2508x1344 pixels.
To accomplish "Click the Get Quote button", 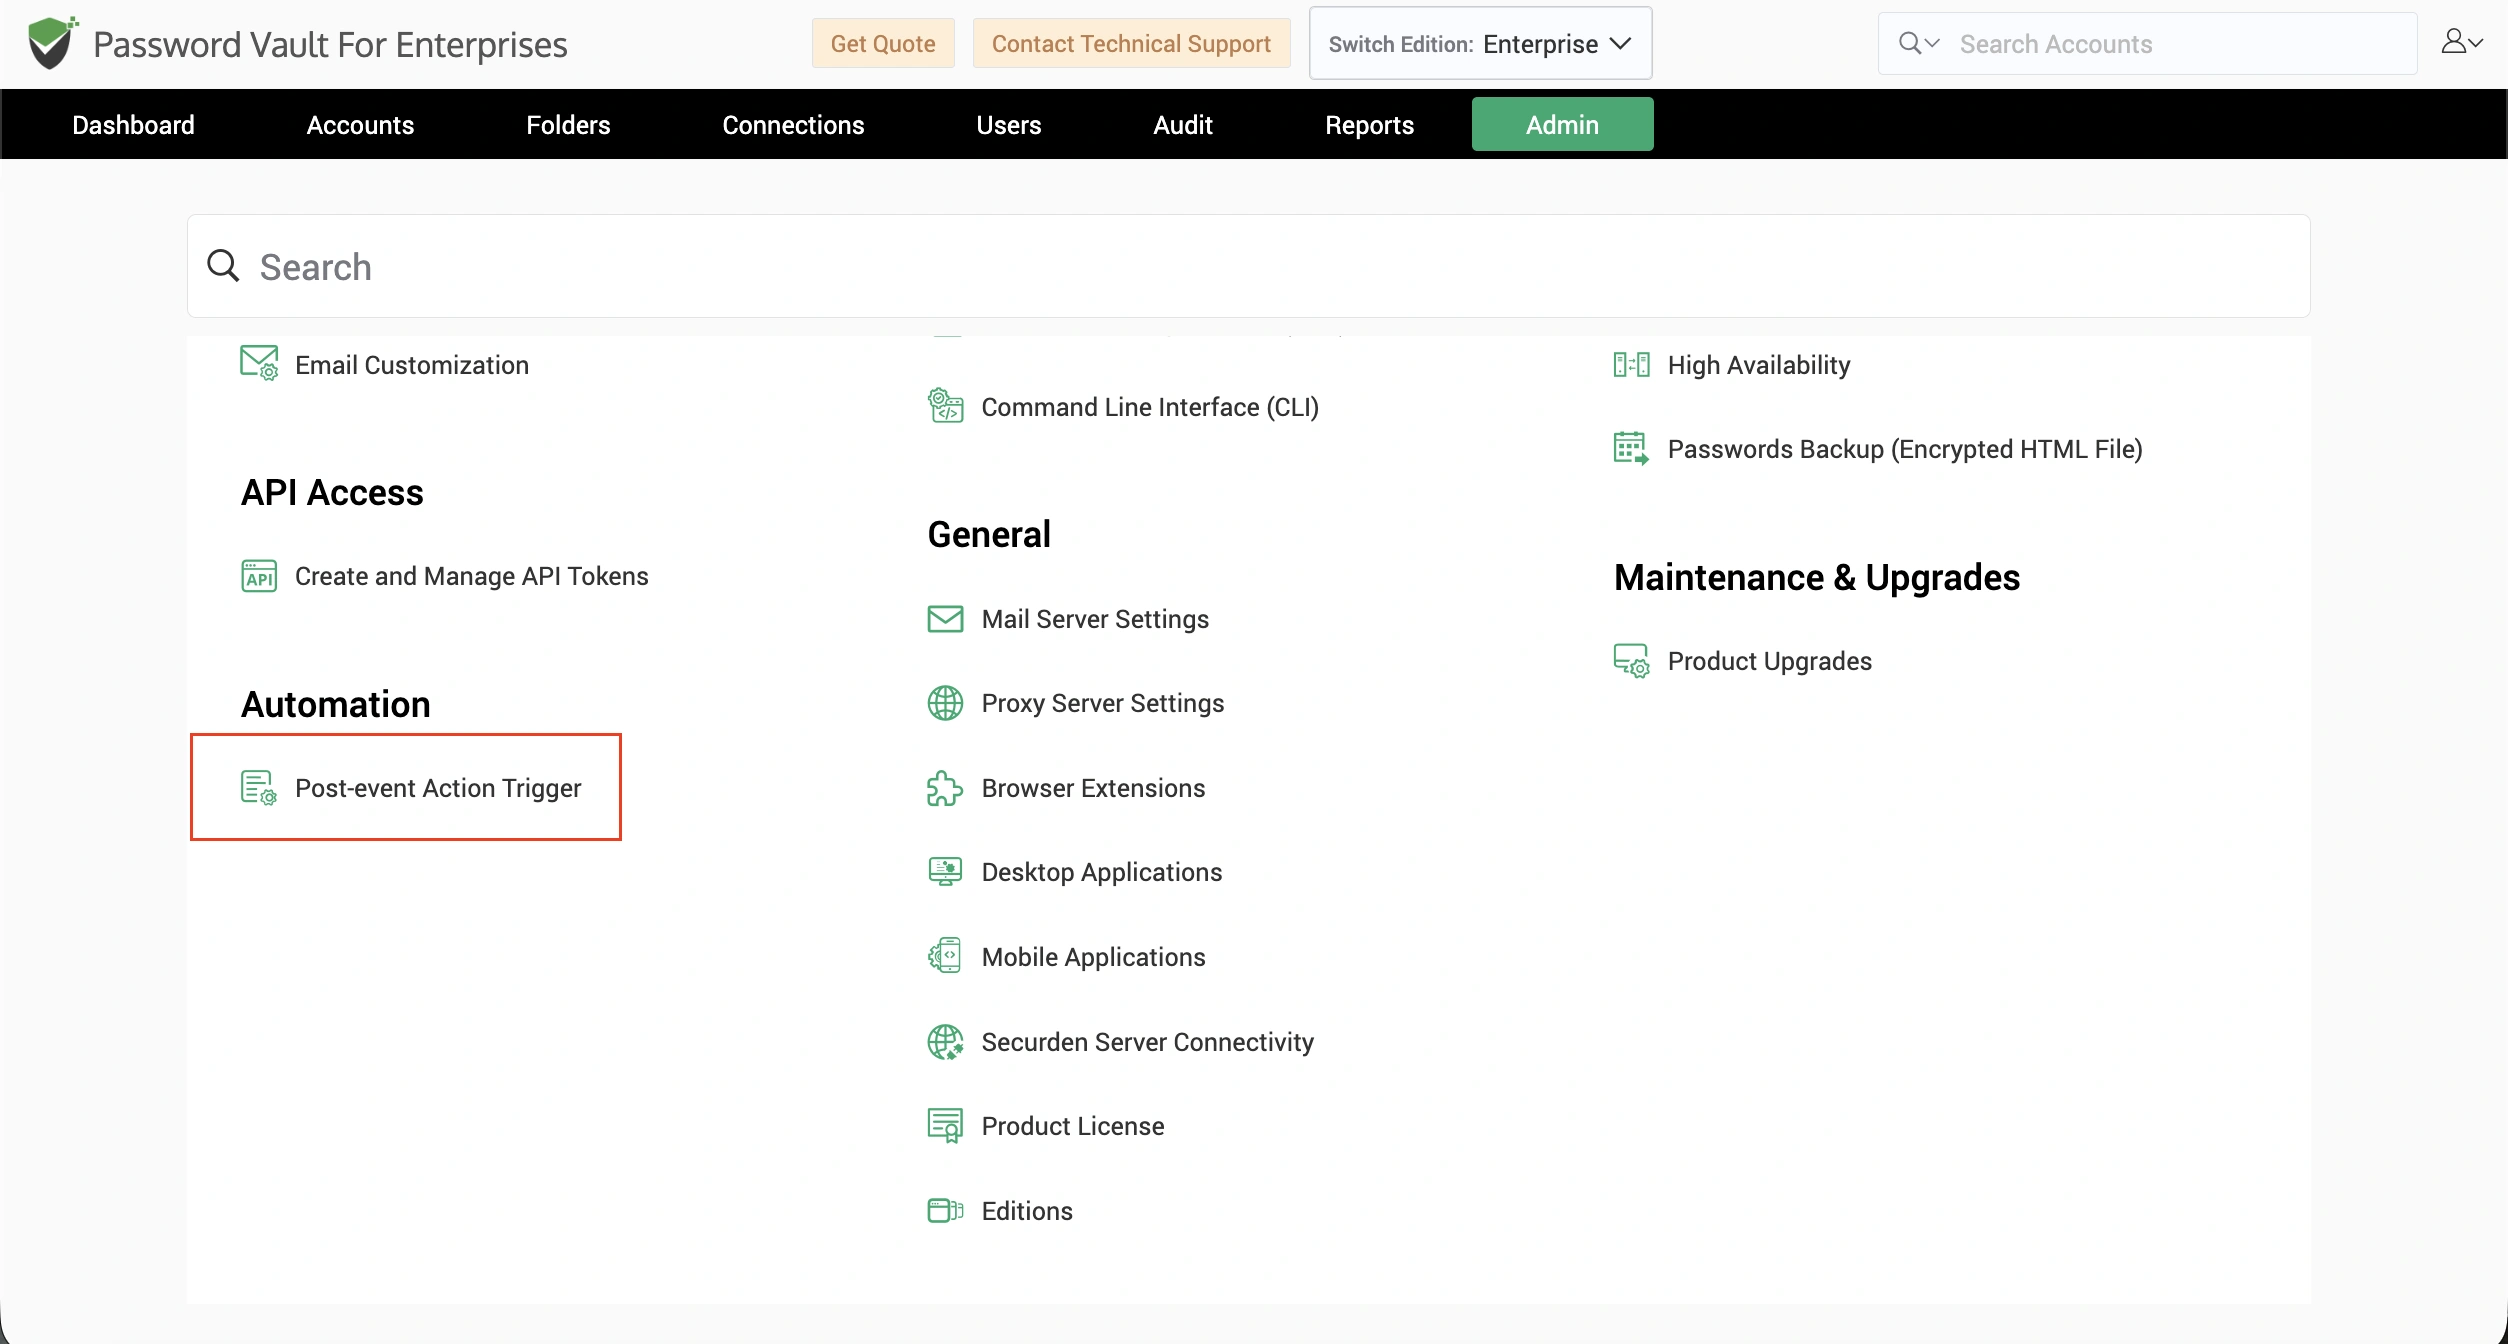I will click(883, 43).
